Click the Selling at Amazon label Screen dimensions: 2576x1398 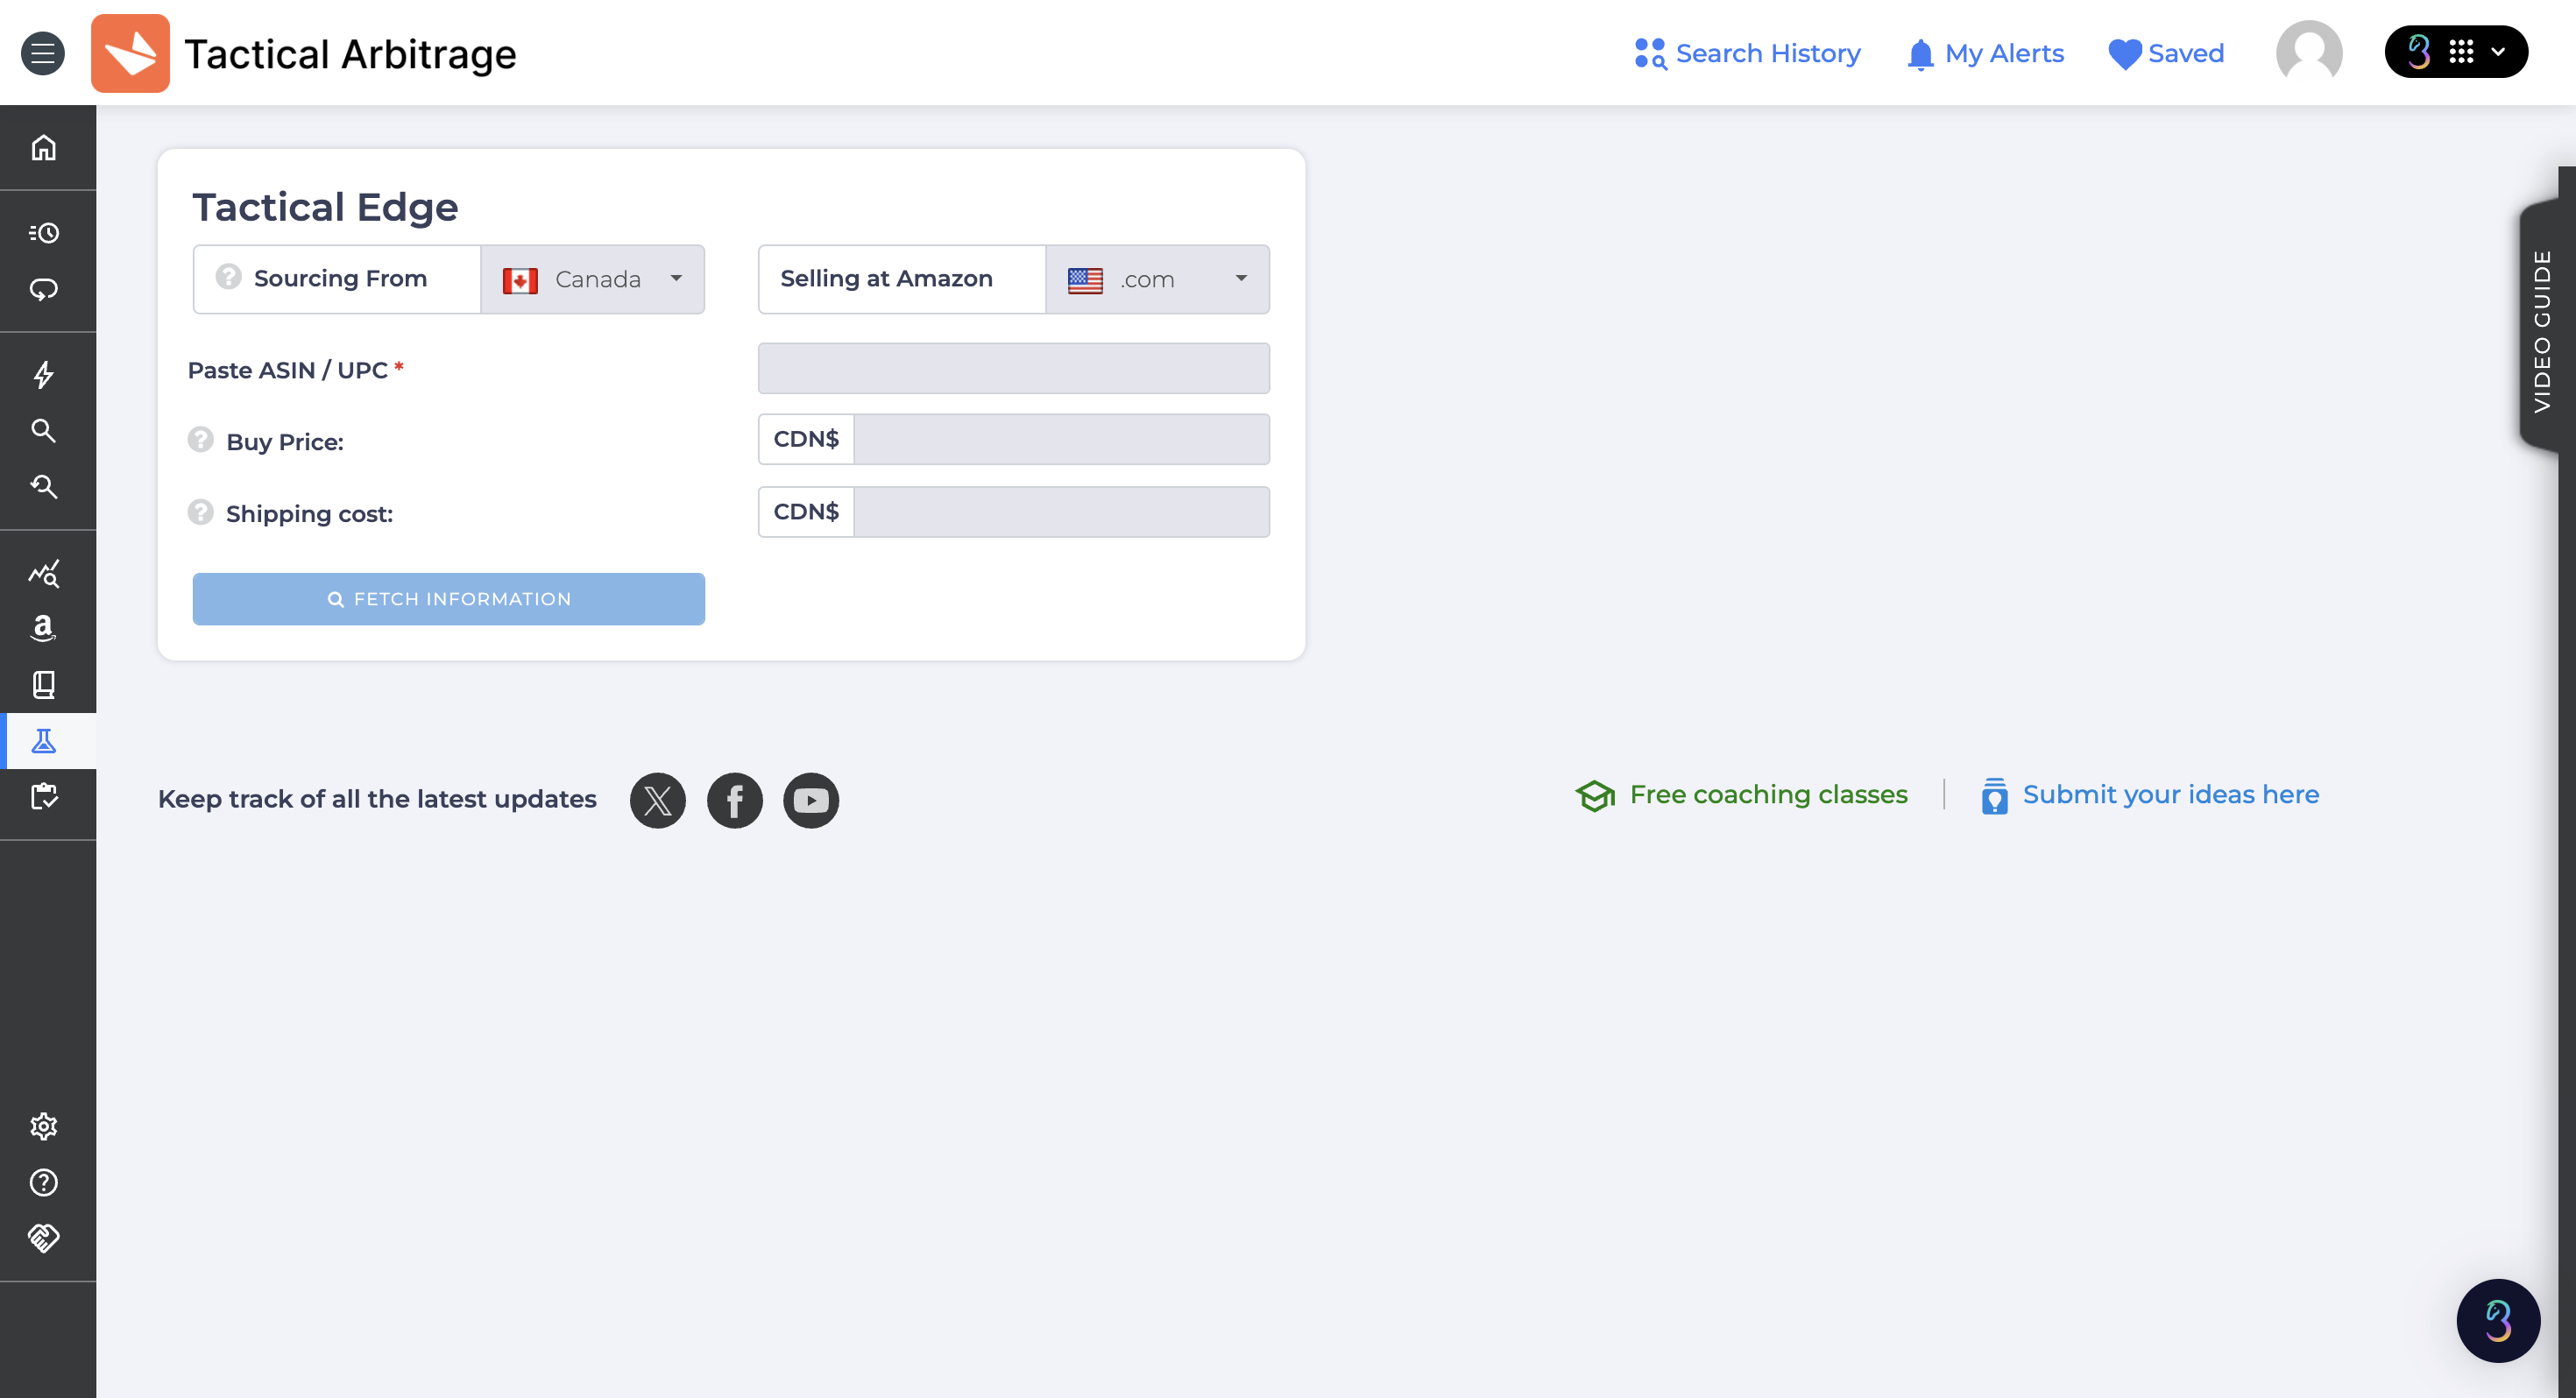pos(886,278)
